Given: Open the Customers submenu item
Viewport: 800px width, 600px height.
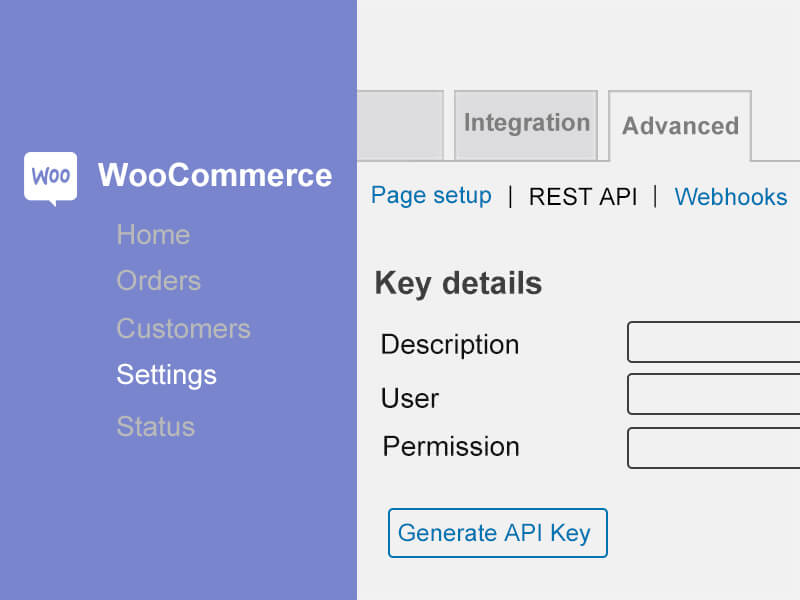Looking at the screenshot, I should 184,329.
